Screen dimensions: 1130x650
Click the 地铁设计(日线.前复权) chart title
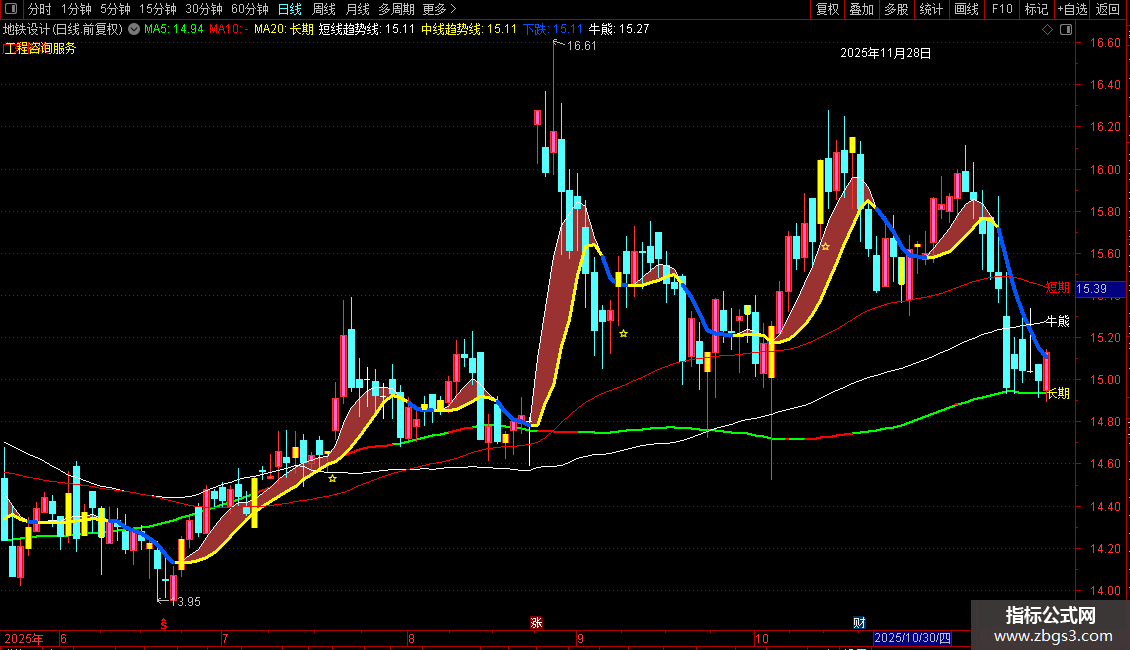click(63, 29)
